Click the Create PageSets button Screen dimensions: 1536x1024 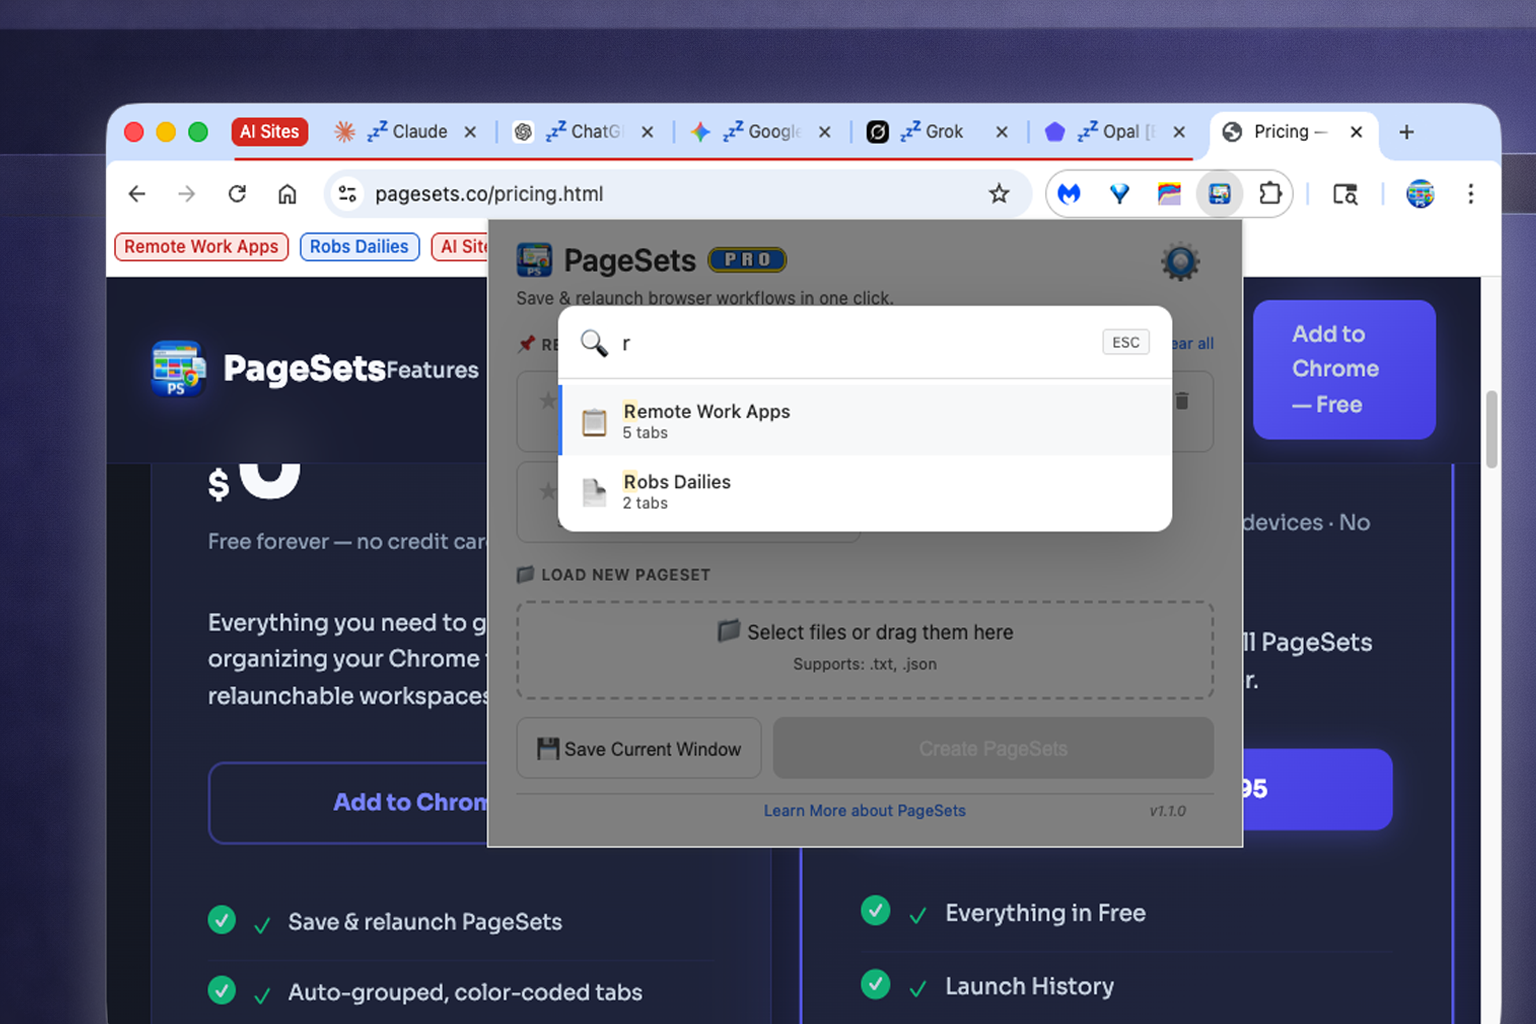993,748
